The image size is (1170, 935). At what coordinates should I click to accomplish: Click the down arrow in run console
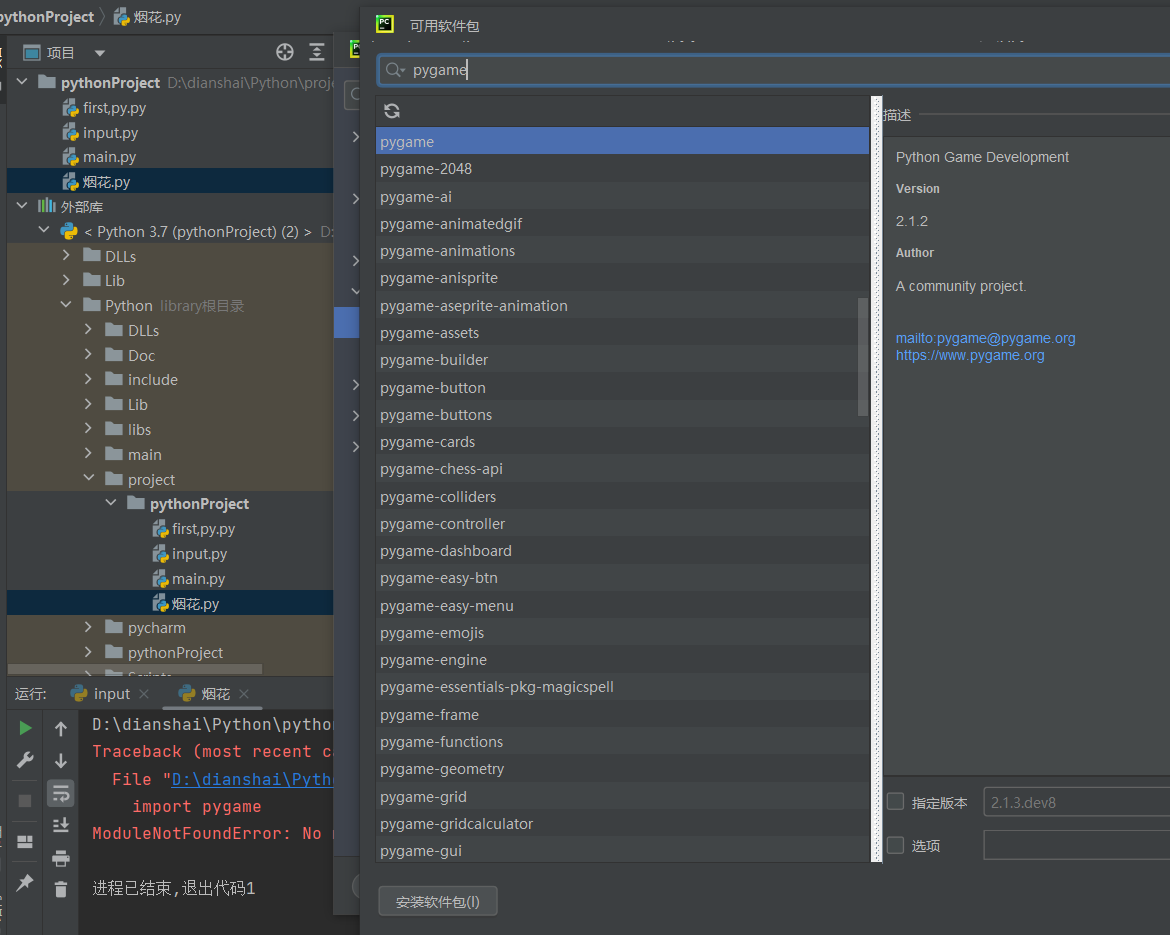(x=61, y=760)
